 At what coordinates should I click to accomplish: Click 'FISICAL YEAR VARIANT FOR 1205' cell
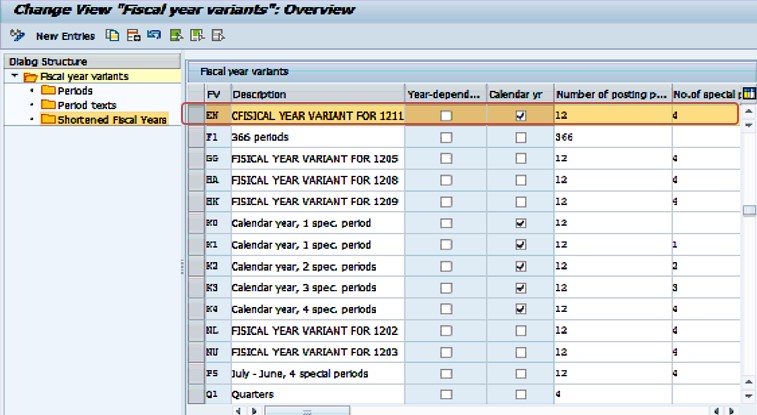[x=317, y=159]
